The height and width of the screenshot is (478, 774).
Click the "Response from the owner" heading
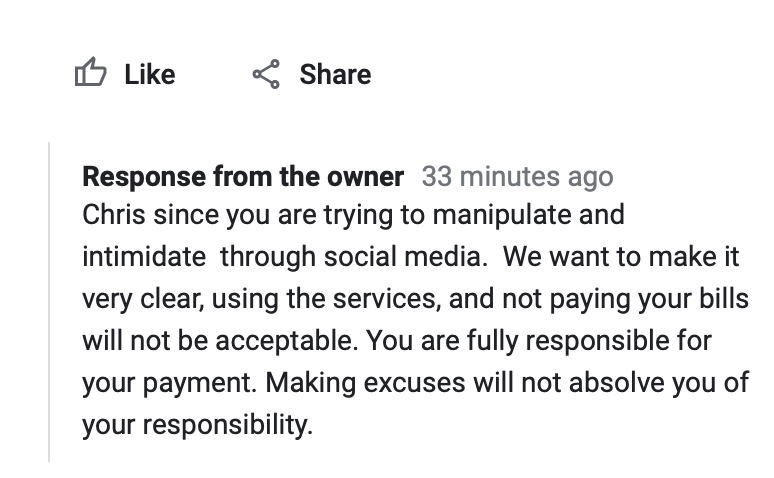(243, 177)
